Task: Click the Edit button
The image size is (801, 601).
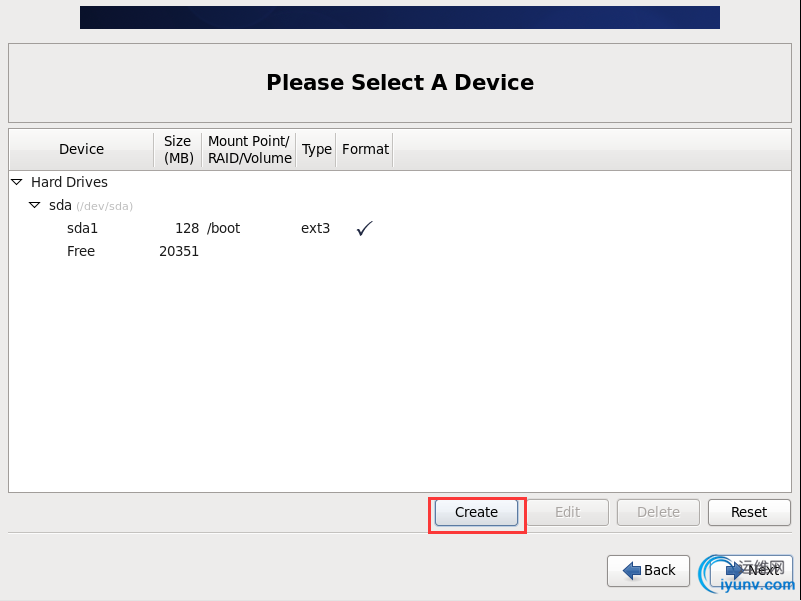Action: click(x=567, y=512)
